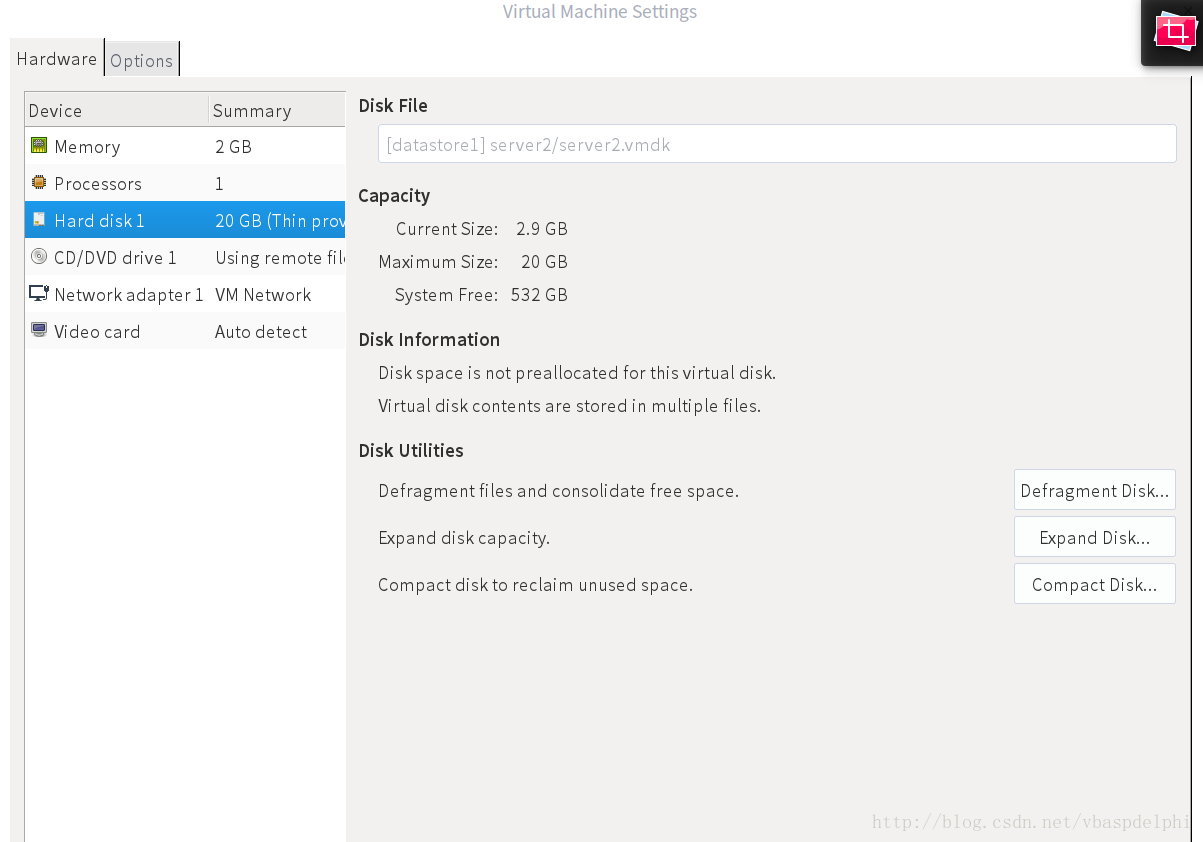Click the 'Auto detect' summary cell
Image resolution: width=1203 pixels, height=842 pixels.
pos(261,332)
